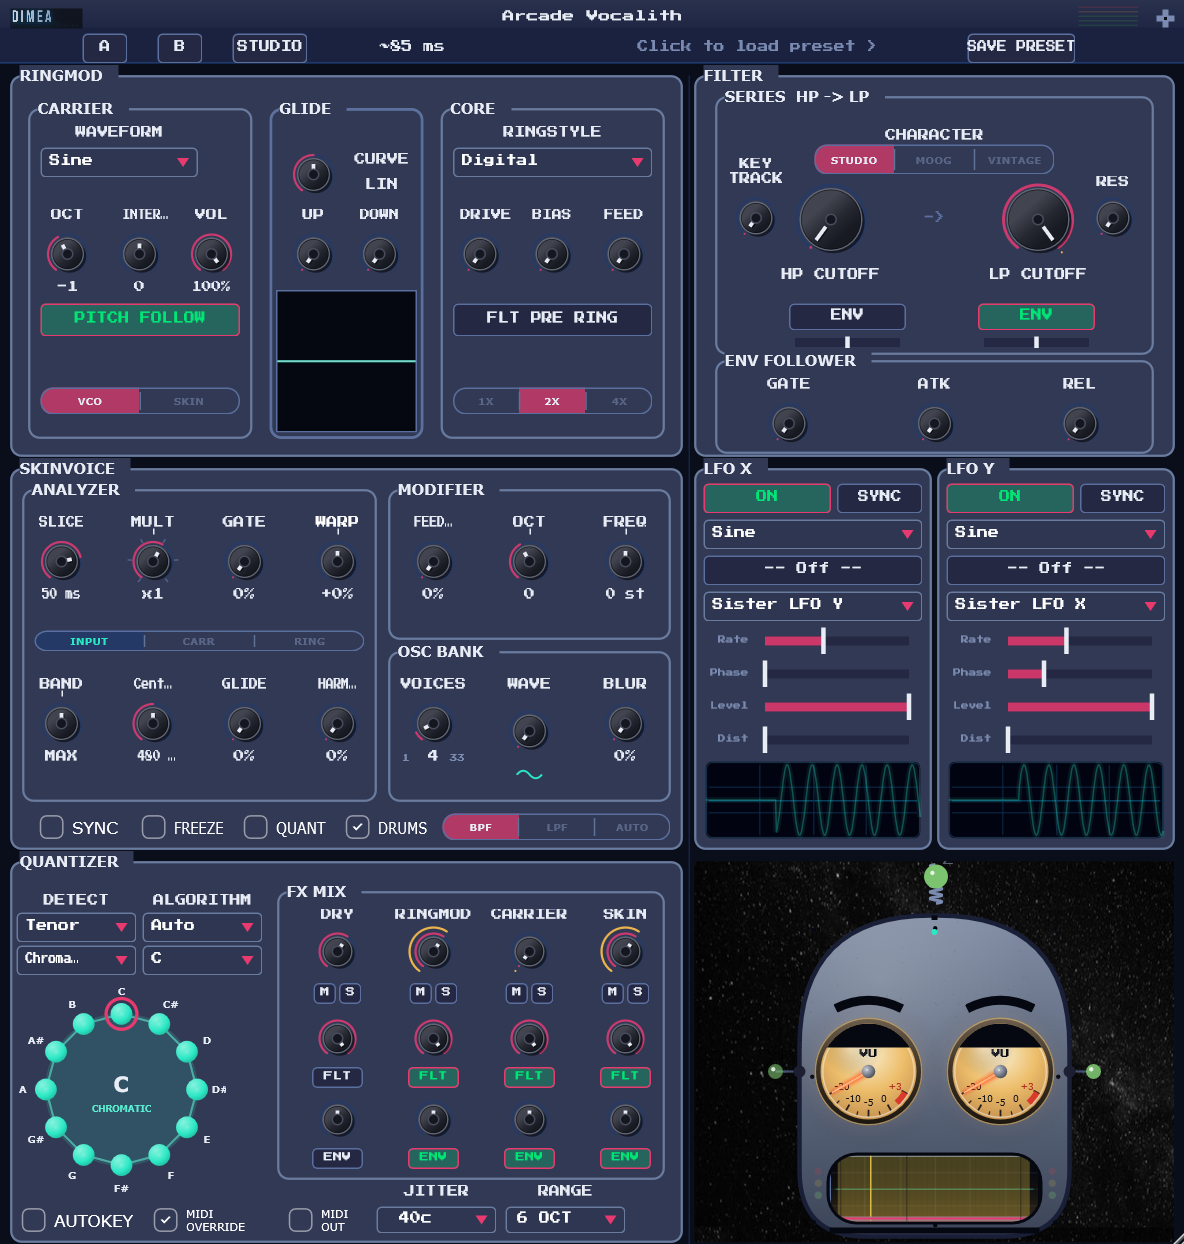1184x1244 pixels.
Task: Mute the RINGMOD channel with M
Action: click(x=421, y=992)
